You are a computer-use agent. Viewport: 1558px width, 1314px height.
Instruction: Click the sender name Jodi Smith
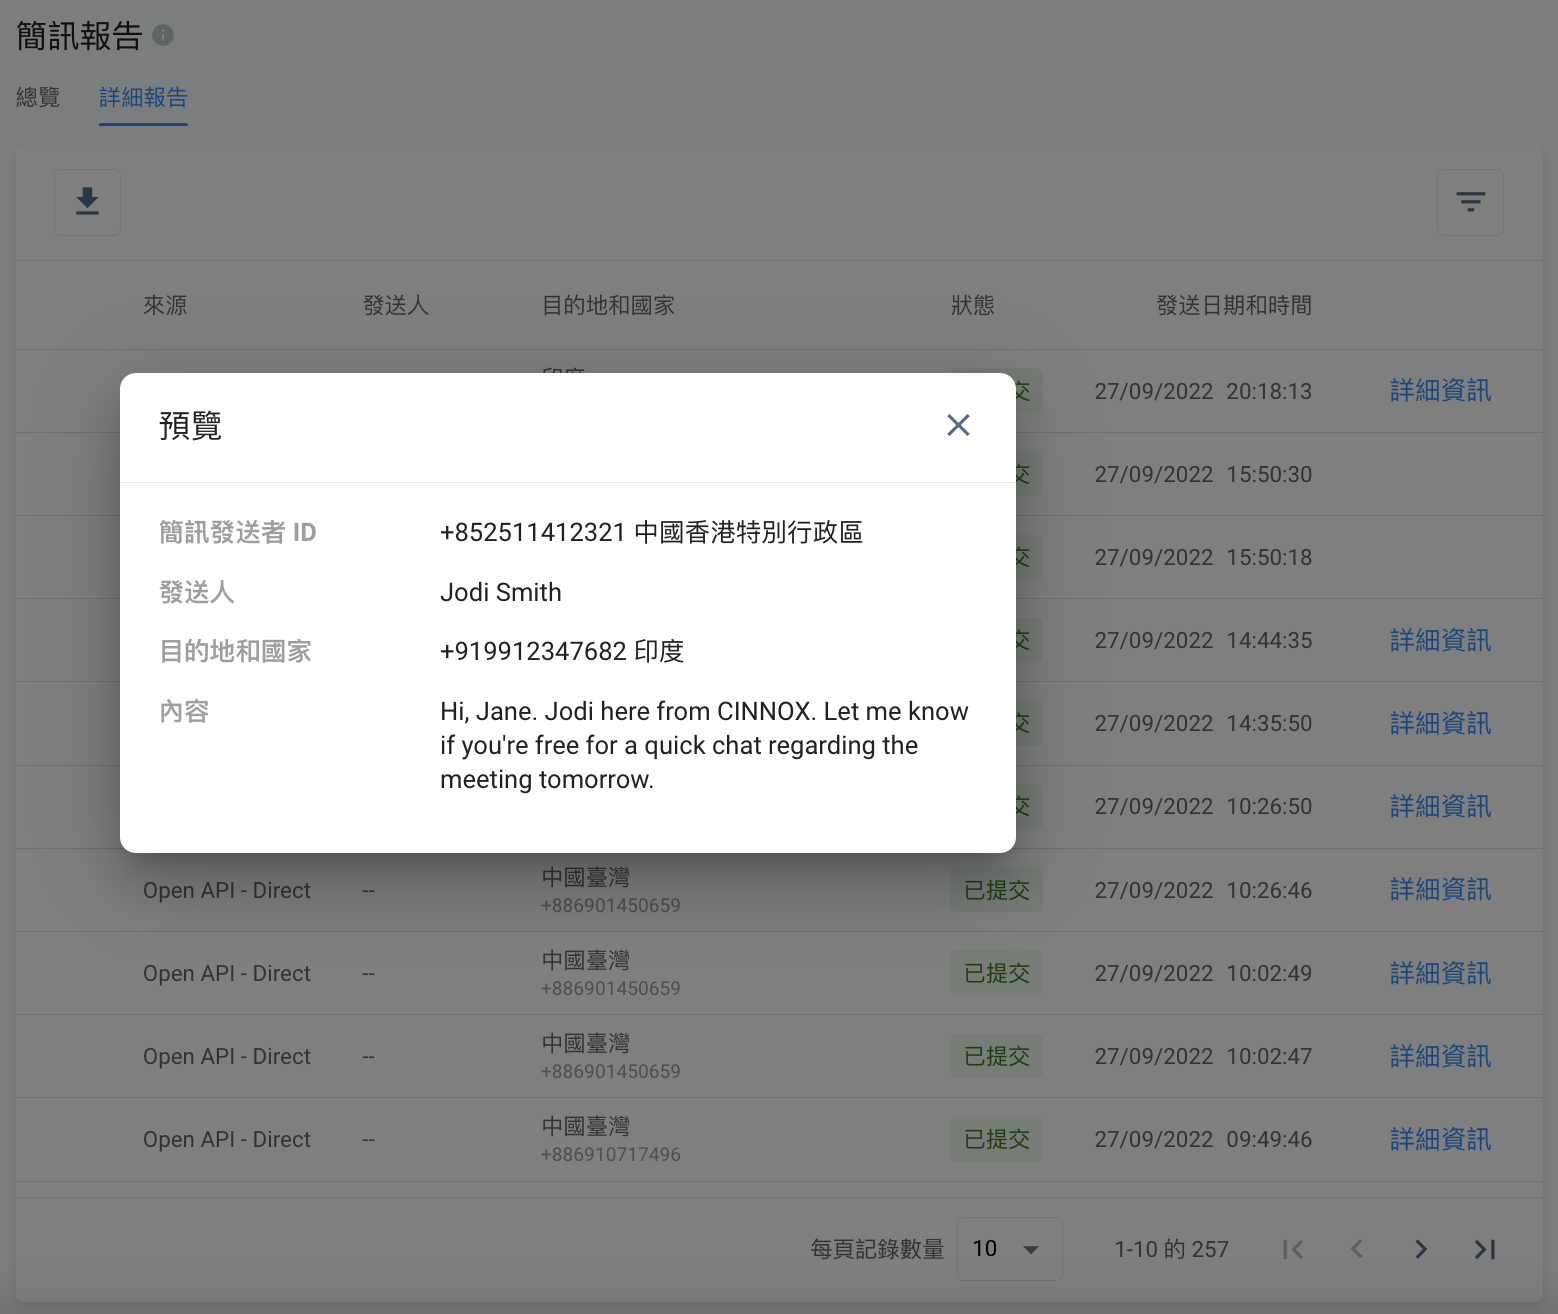click(x=501, y=592)
